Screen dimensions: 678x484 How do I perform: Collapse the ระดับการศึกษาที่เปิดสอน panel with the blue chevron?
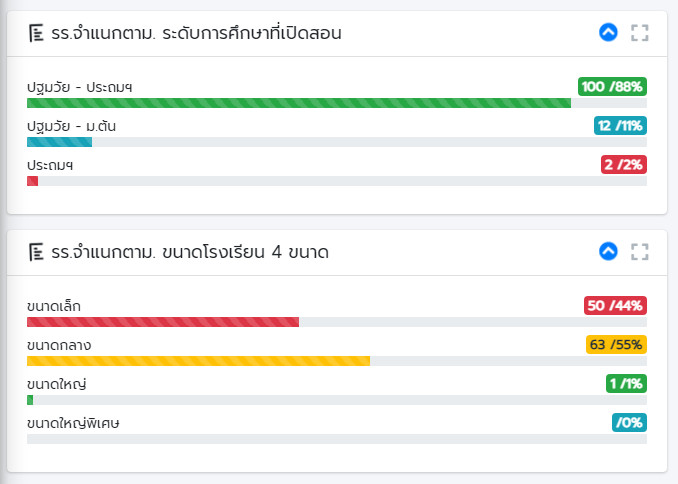[608, 32]
